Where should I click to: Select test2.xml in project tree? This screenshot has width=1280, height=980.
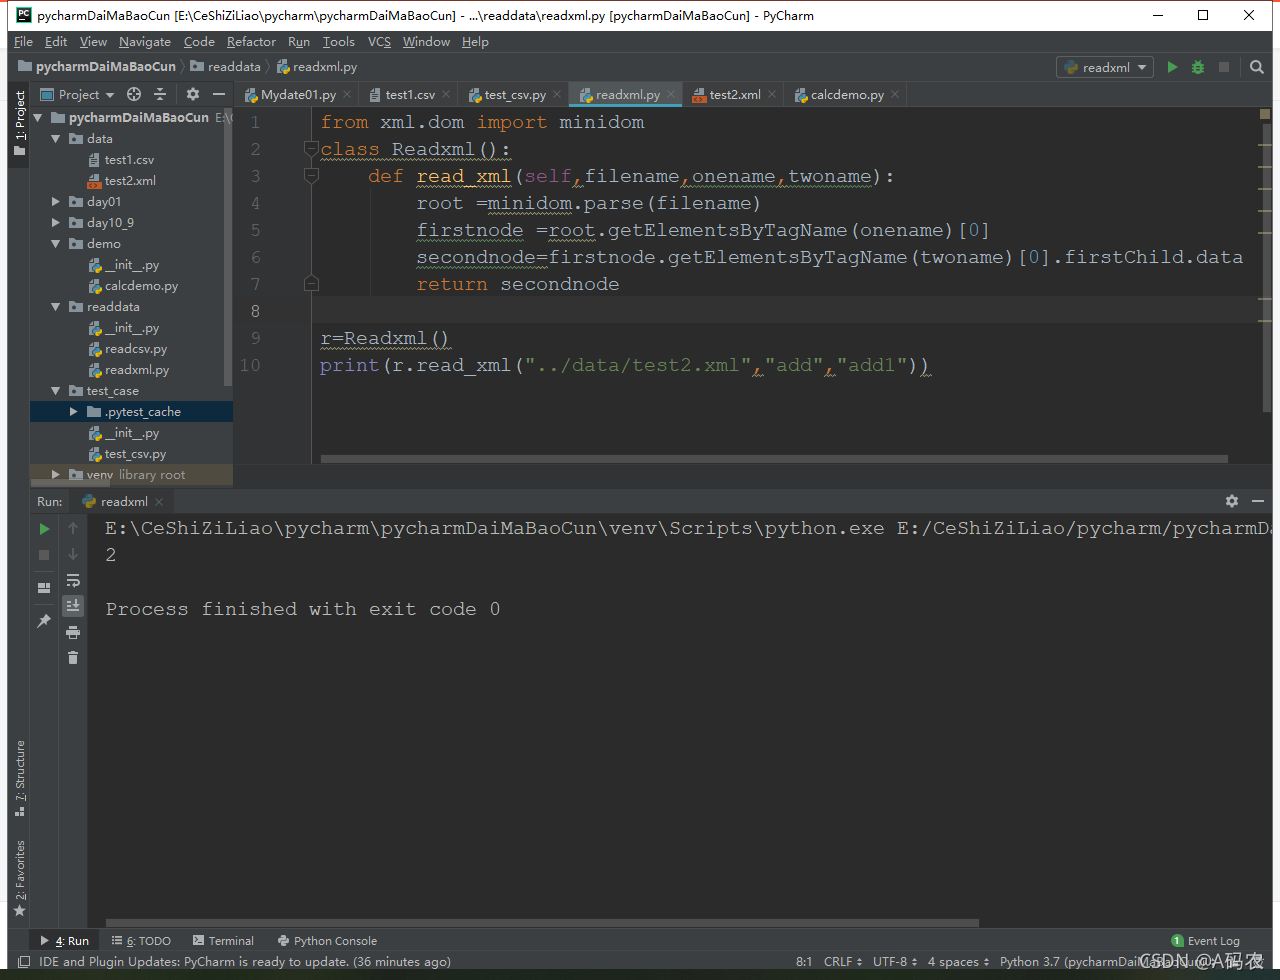(x=130, y=181)
